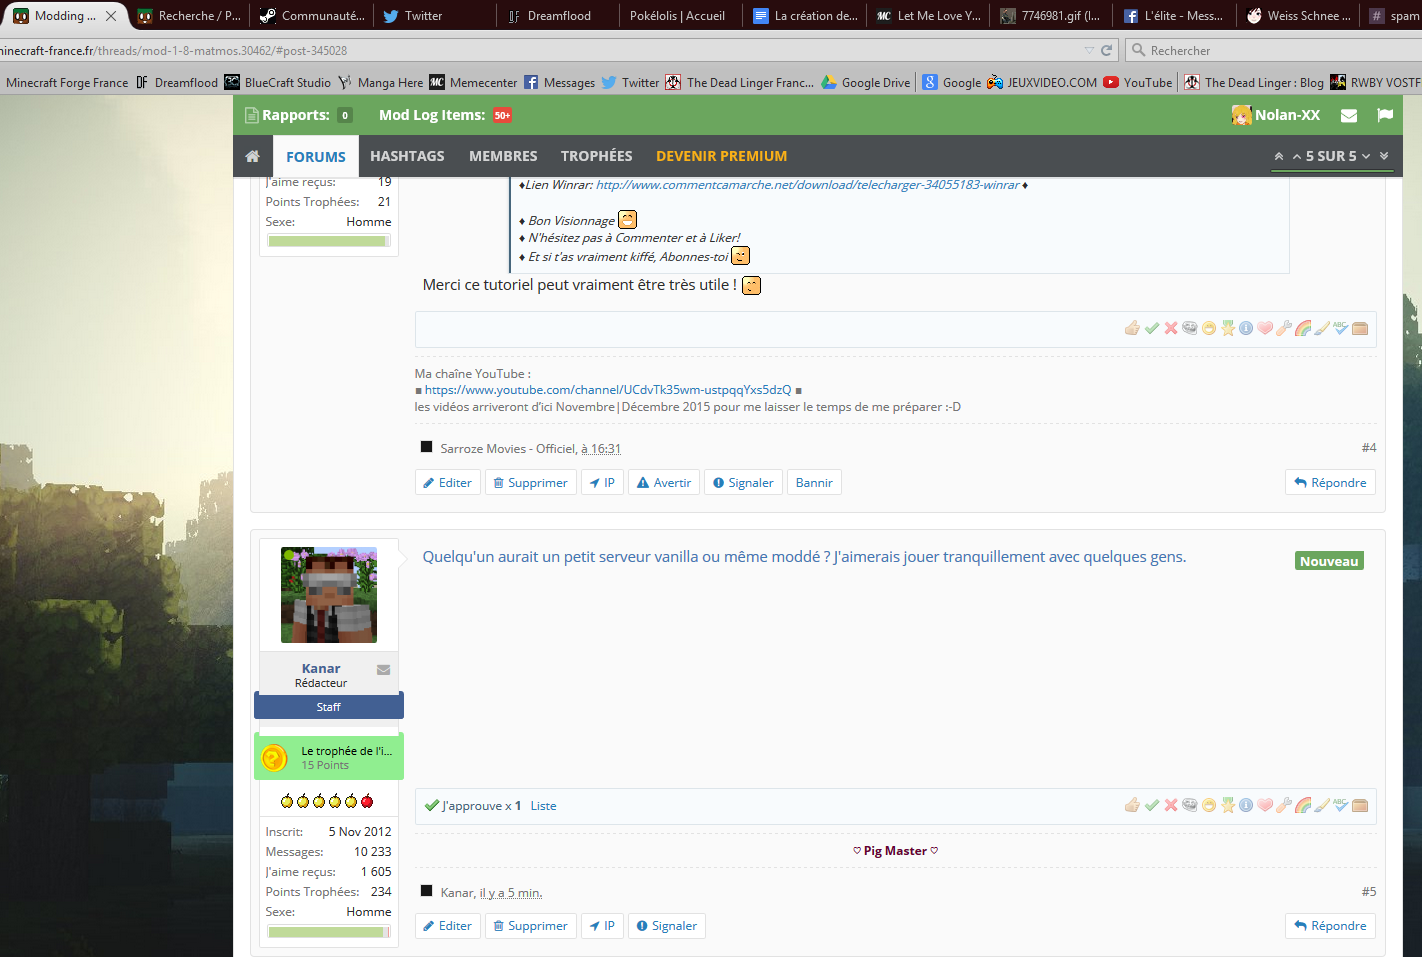
Task: Open the alerts flag icon in the header
Action: tap(1385, 116)
